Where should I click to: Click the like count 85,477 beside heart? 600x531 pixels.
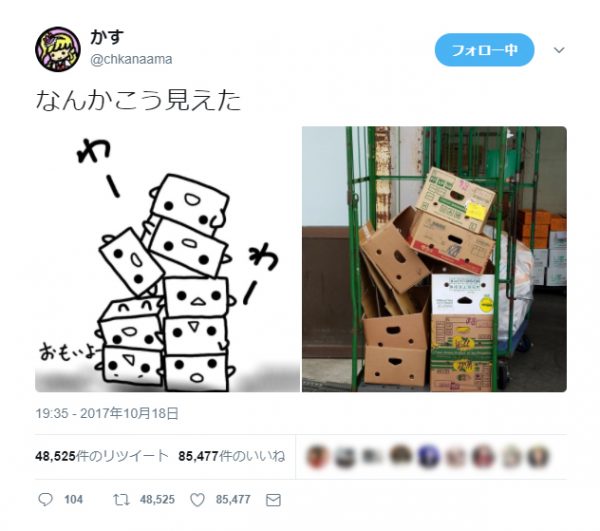[x=233, y=500]
